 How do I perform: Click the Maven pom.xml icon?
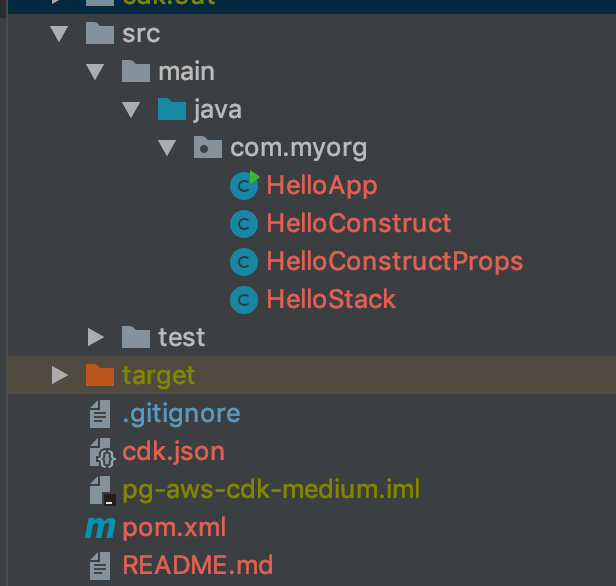(100, 528)
